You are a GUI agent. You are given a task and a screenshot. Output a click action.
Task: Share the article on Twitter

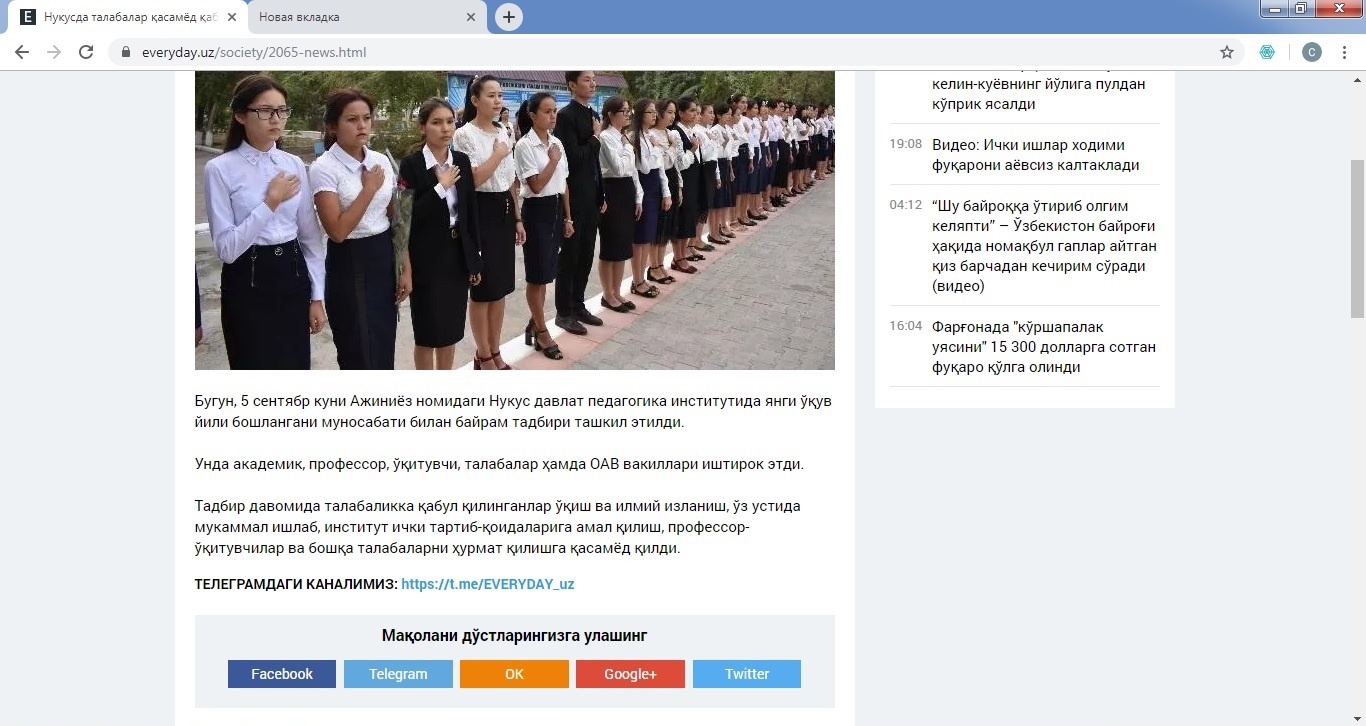pos(747,674)
